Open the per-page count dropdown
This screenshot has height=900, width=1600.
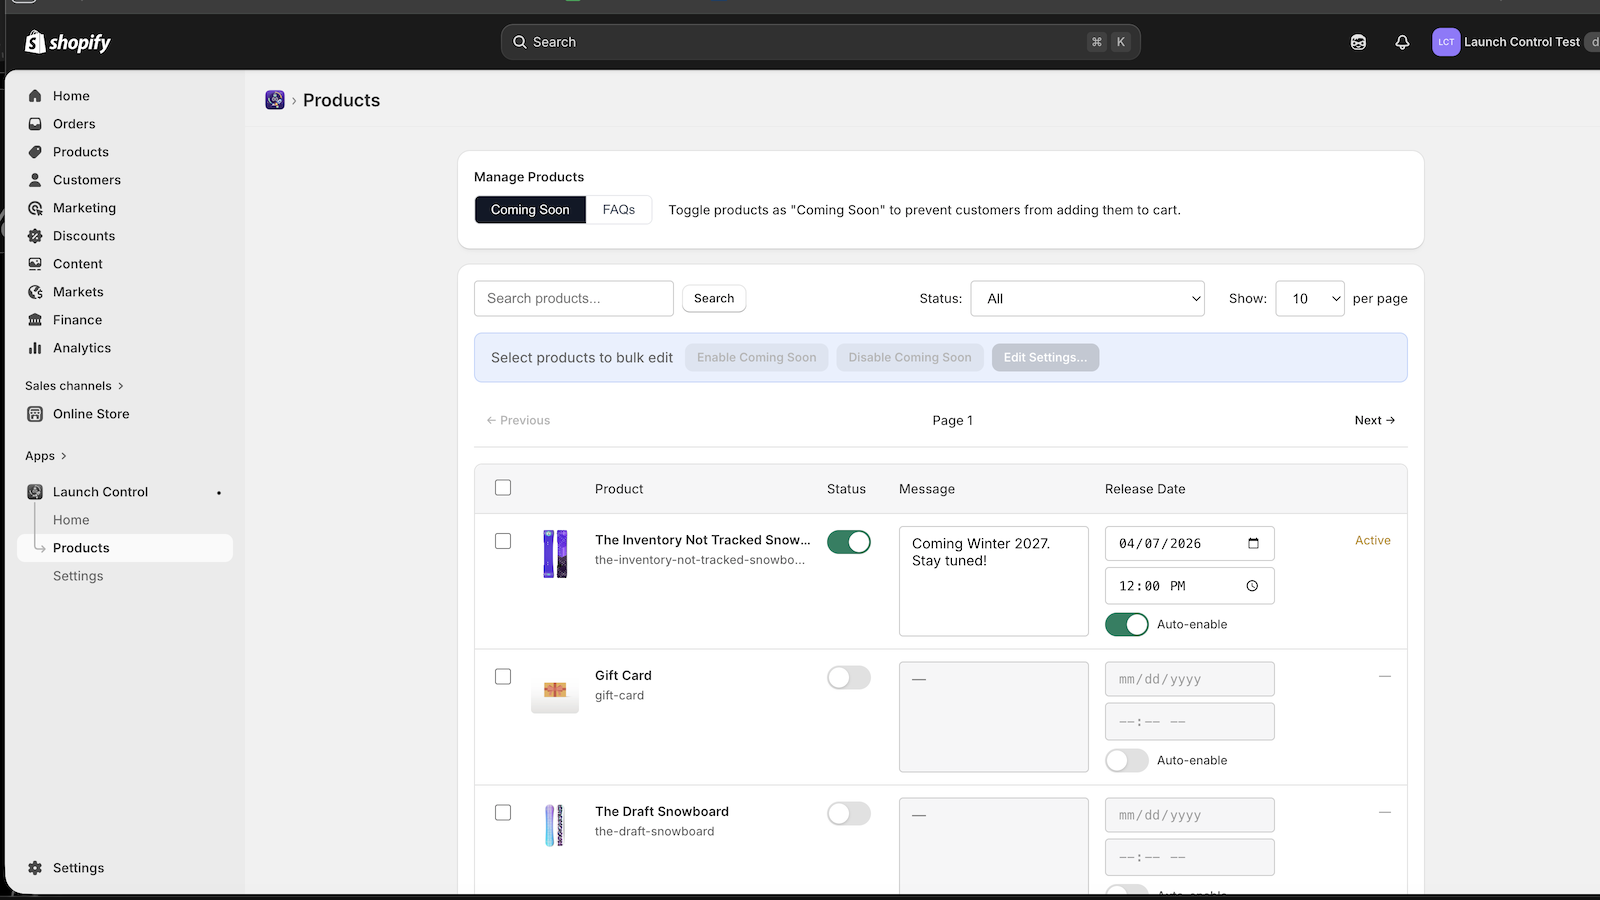pos(1310,298)
